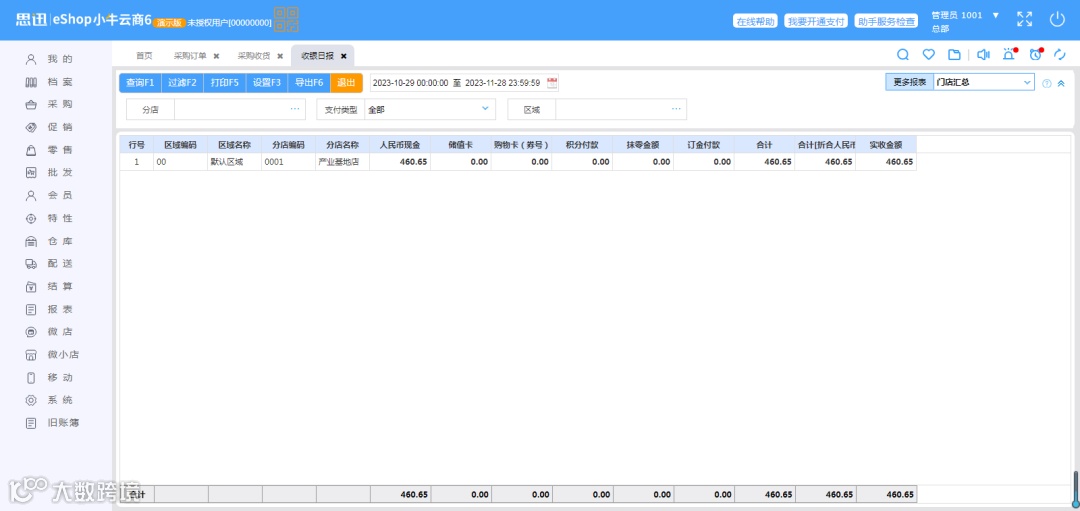The image size is (1080, 511).
Task: Collapse the filter panel chevron
Action: (x=1061, y=83)
